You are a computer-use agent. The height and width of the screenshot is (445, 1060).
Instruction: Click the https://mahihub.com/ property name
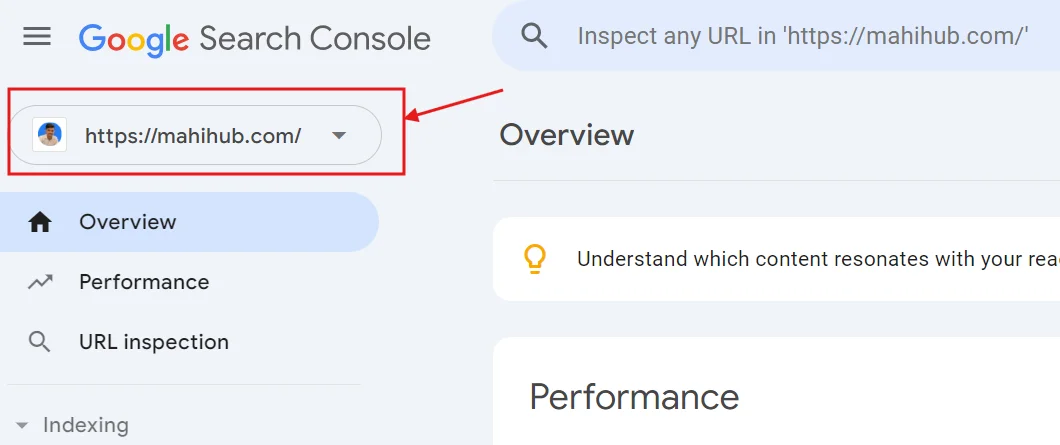click(x=193, y=135)
